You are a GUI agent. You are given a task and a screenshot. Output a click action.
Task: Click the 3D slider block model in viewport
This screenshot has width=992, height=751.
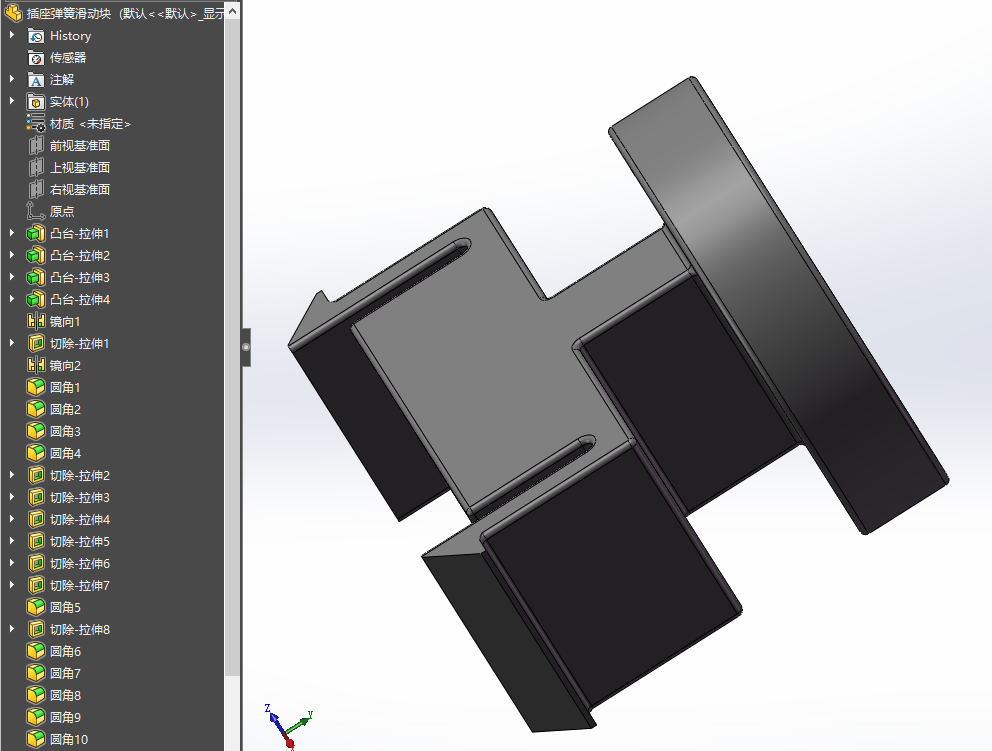pyautogui.click(x=617, y=405)
